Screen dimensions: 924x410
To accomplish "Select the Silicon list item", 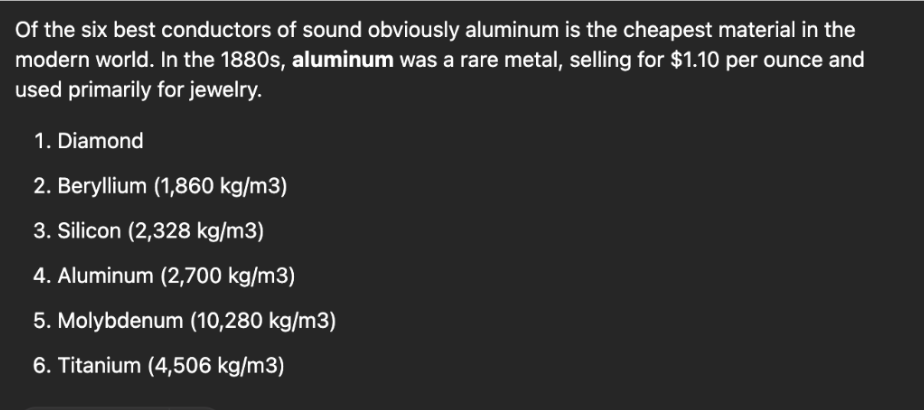I will tap(89, 231).
